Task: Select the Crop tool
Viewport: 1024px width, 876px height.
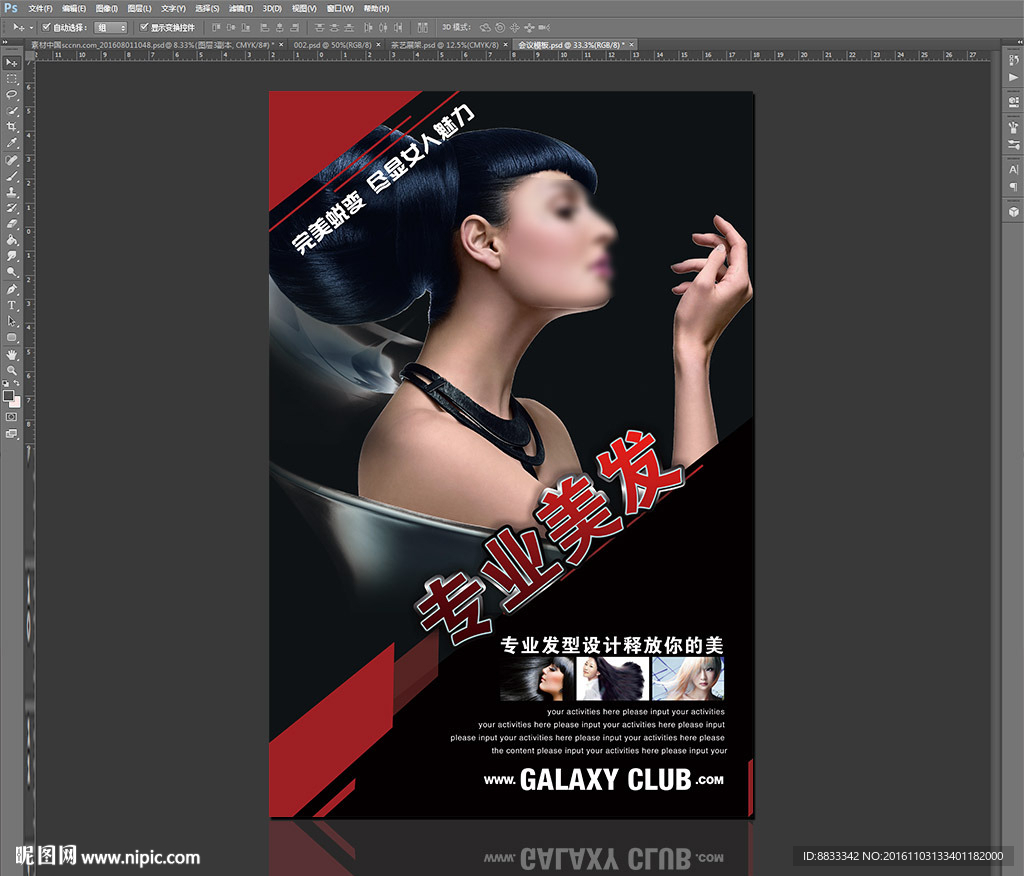Action: click(12, 127)
